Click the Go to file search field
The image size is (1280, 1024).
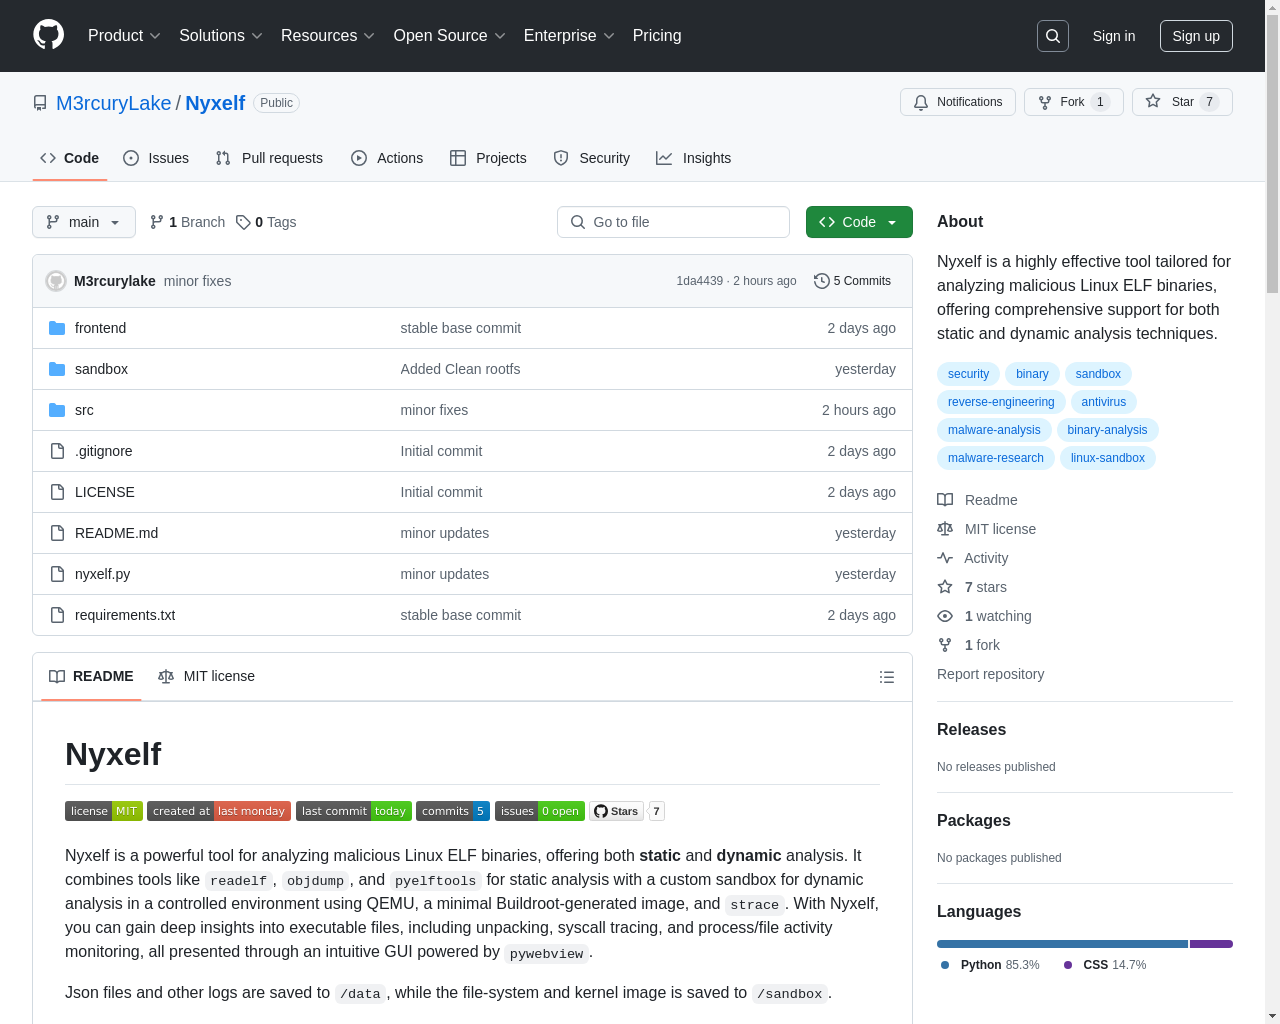(673, 222)
